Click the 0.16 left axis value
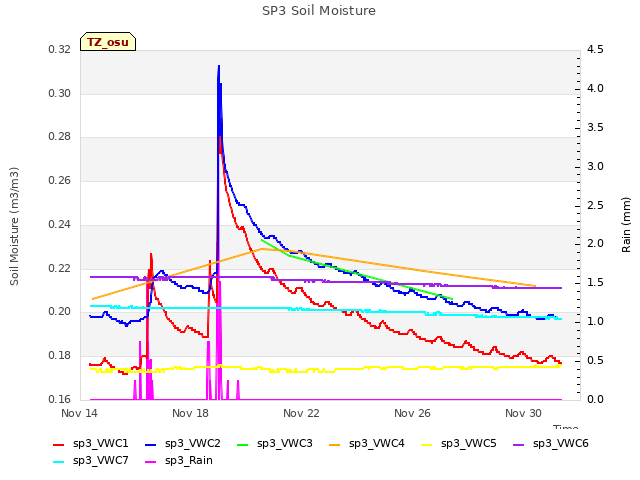640x480 pixels. [x=60, y=399]
